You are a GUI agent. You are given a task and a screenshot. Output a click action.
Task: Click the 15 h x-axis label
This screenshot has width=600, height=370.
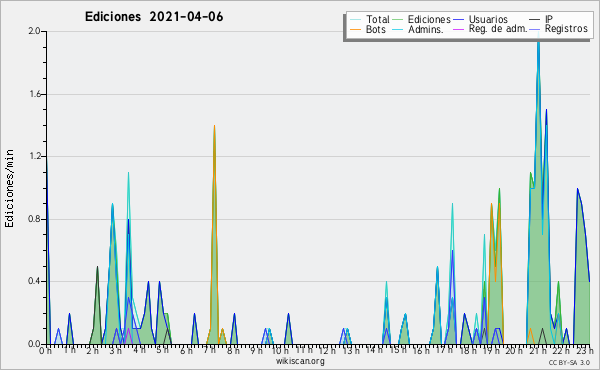pos(398,350)
